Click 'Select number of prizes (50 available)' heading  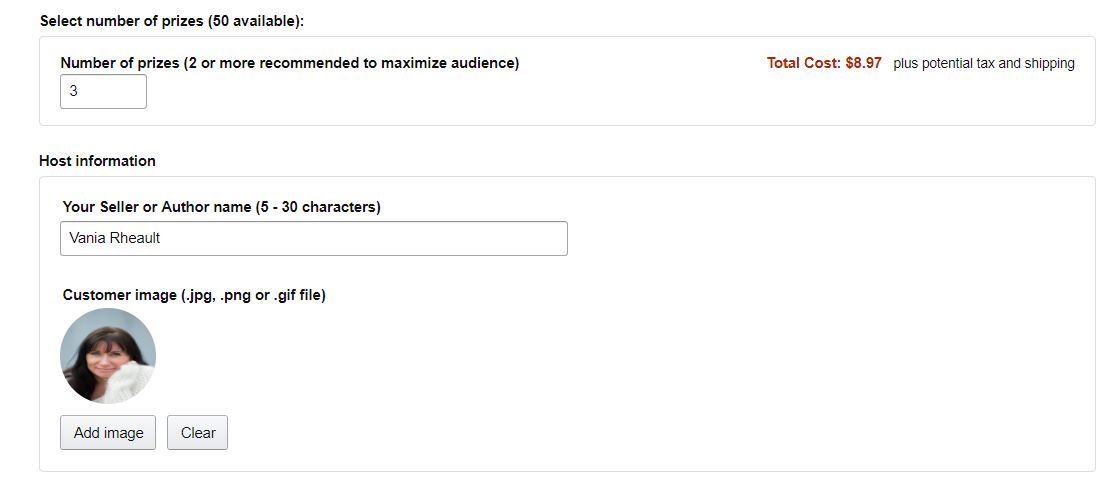click(171, 21)
